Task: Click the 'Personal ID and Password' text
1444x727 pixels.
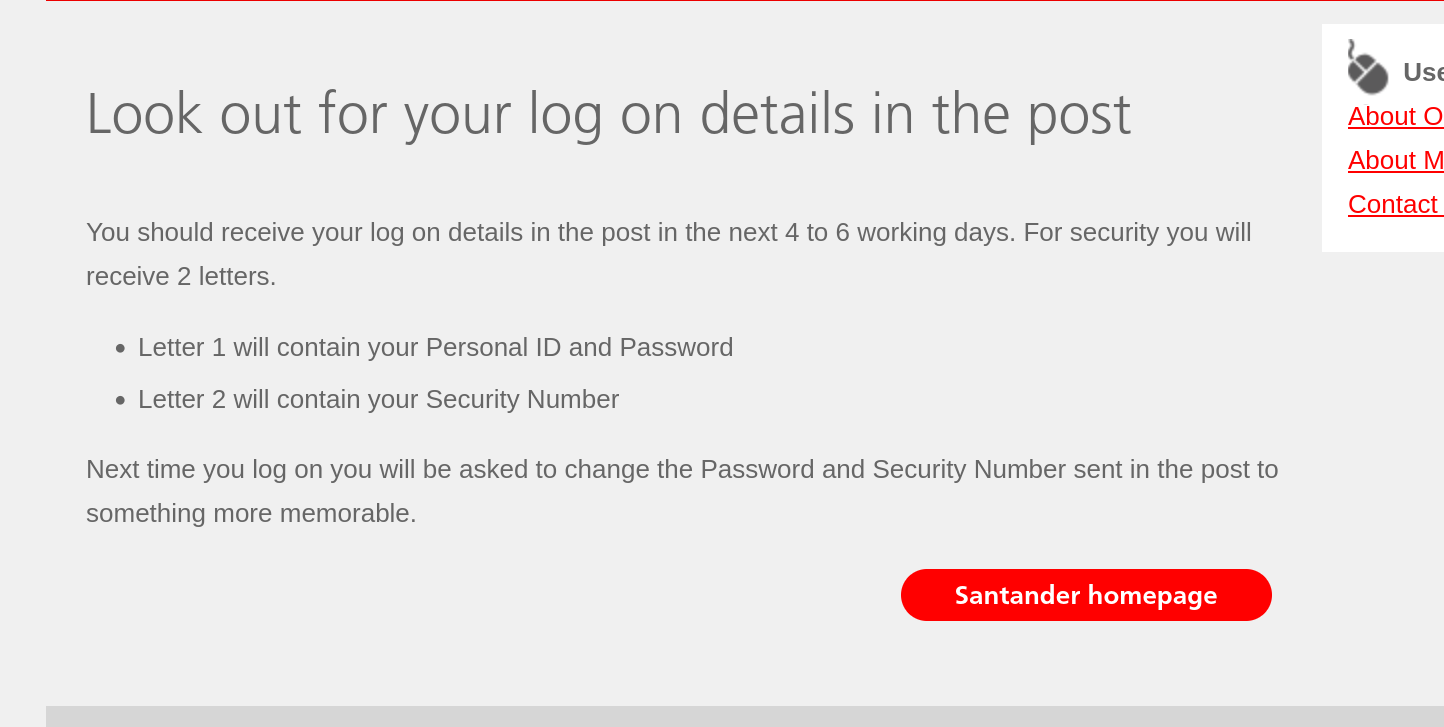Action: 579,347
